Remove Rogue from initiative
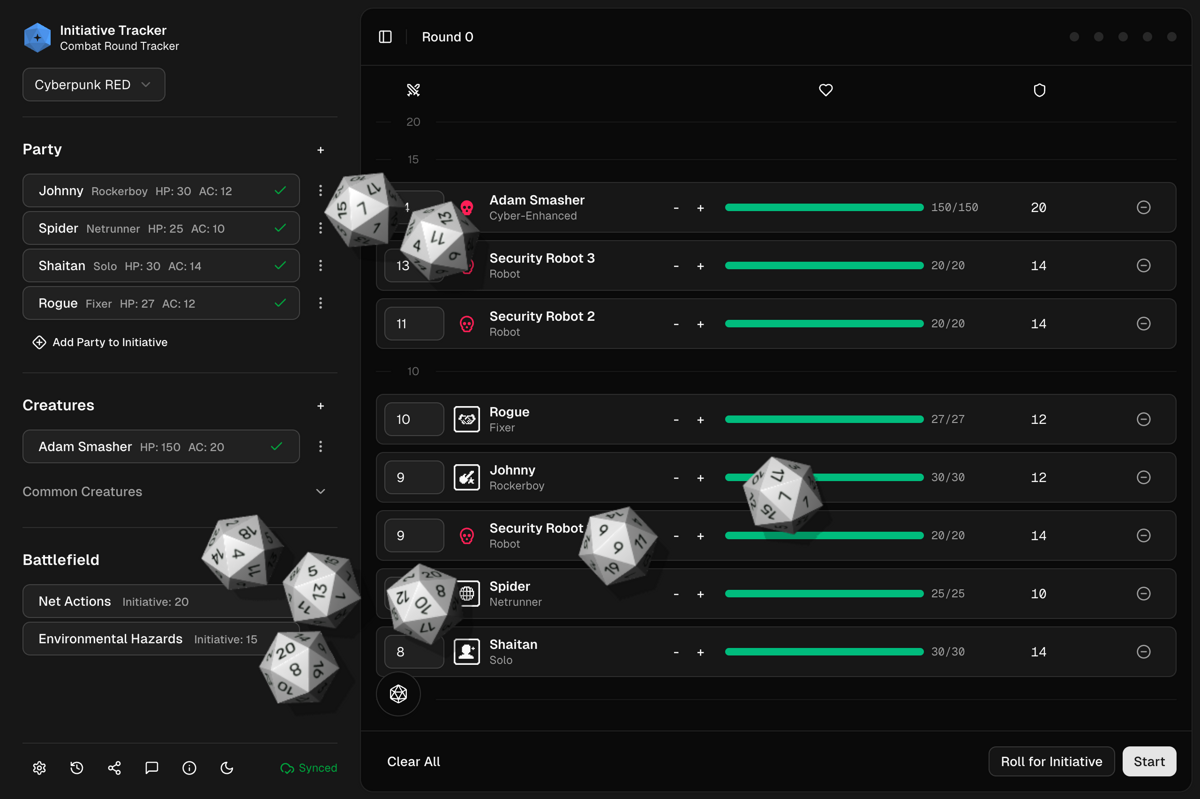This screenshot has width=1200, height=799. point(1144,420)
